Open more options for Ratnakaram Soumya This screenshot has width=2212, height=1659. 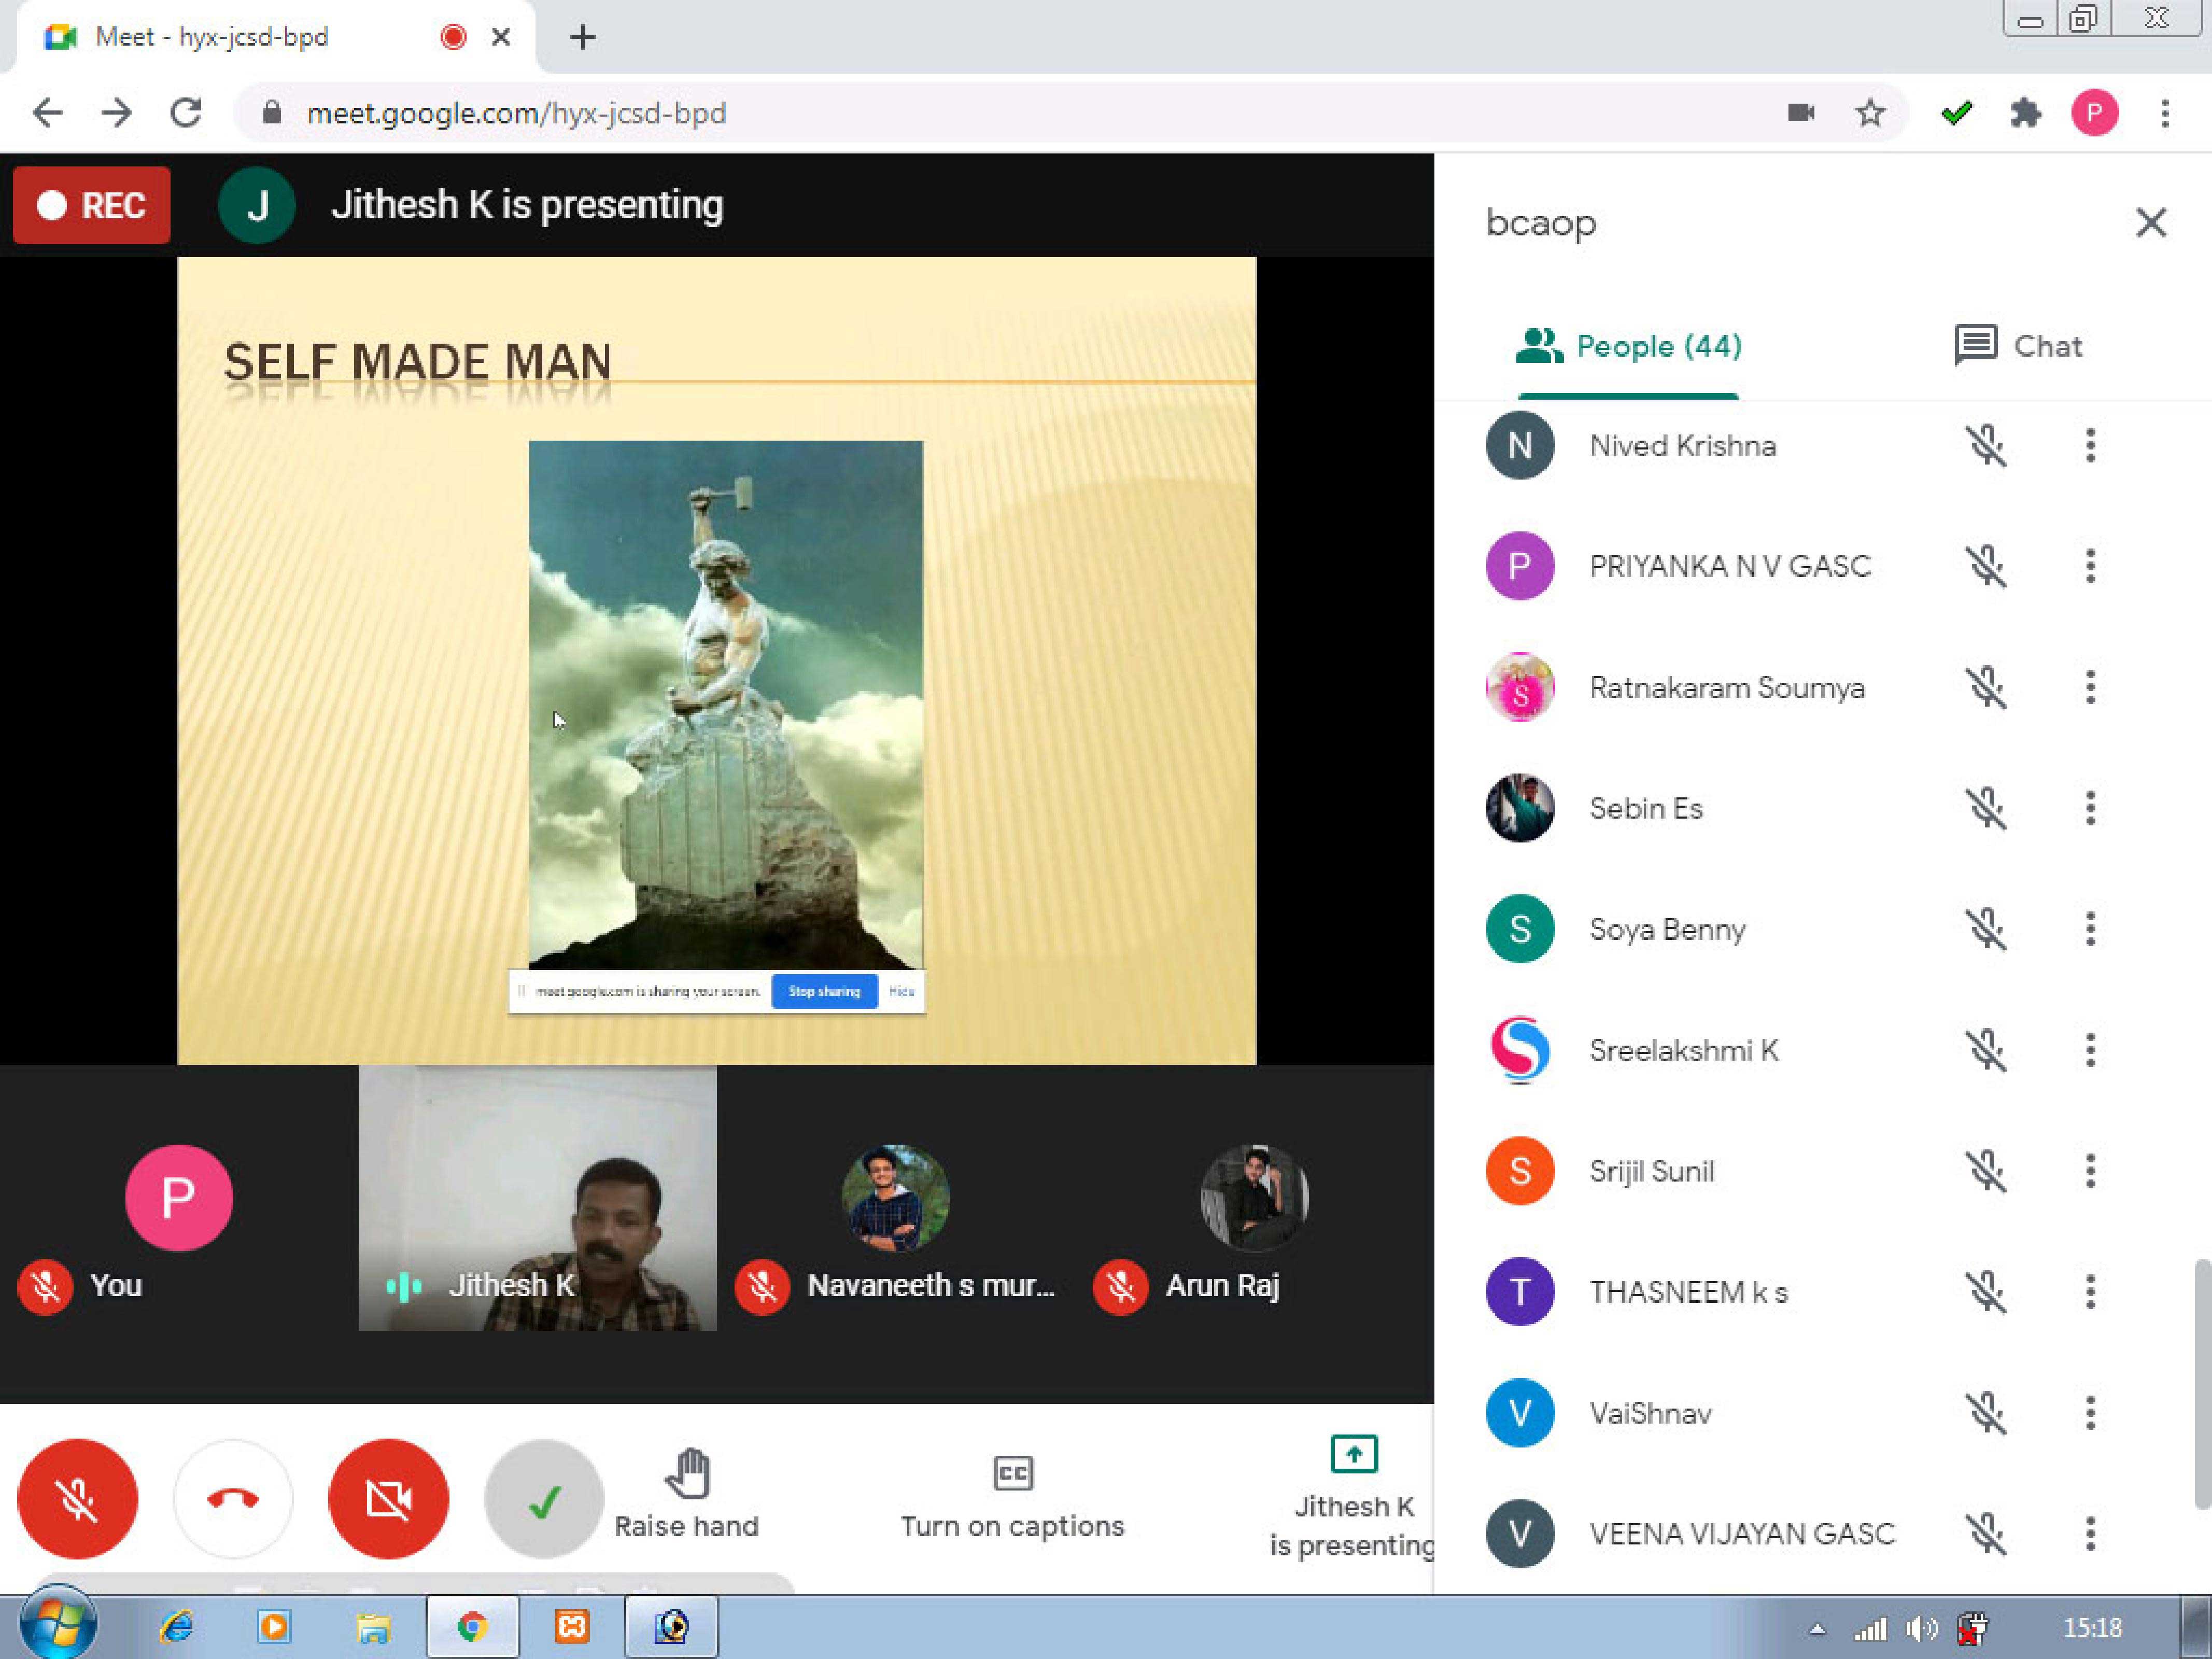click(2090, 688)
